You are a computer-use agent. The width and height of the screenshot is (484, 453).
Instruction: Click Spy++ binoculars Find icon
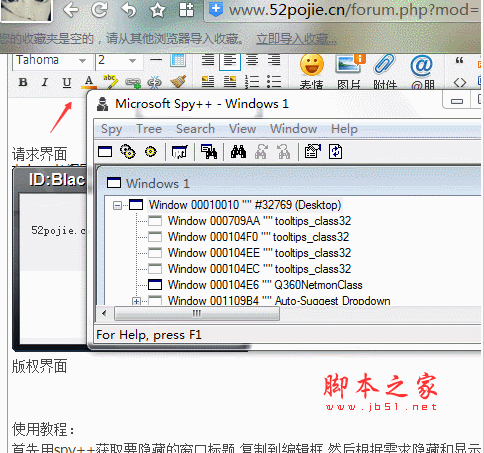(x=238, y=152)
